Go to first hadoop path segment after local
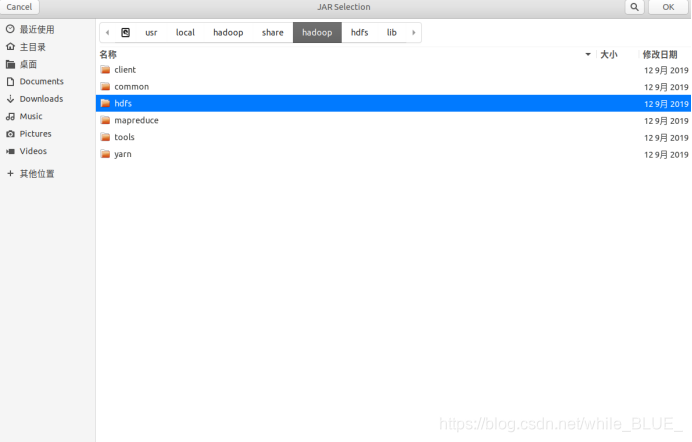The height and width of the screenshot is (442, 692). pos(228,33)
